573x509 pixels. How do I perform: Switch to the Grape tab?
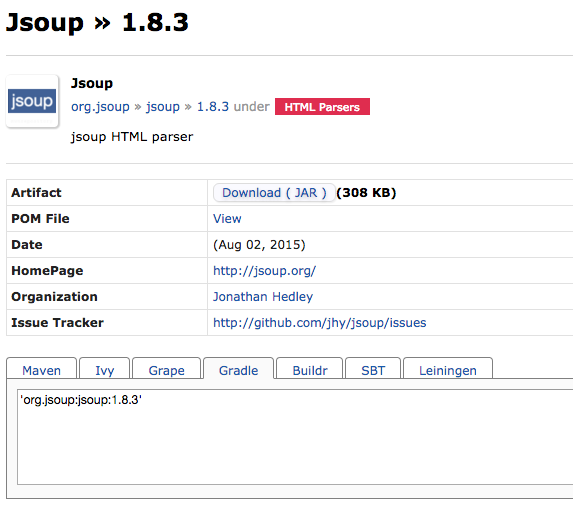[166, 369]
